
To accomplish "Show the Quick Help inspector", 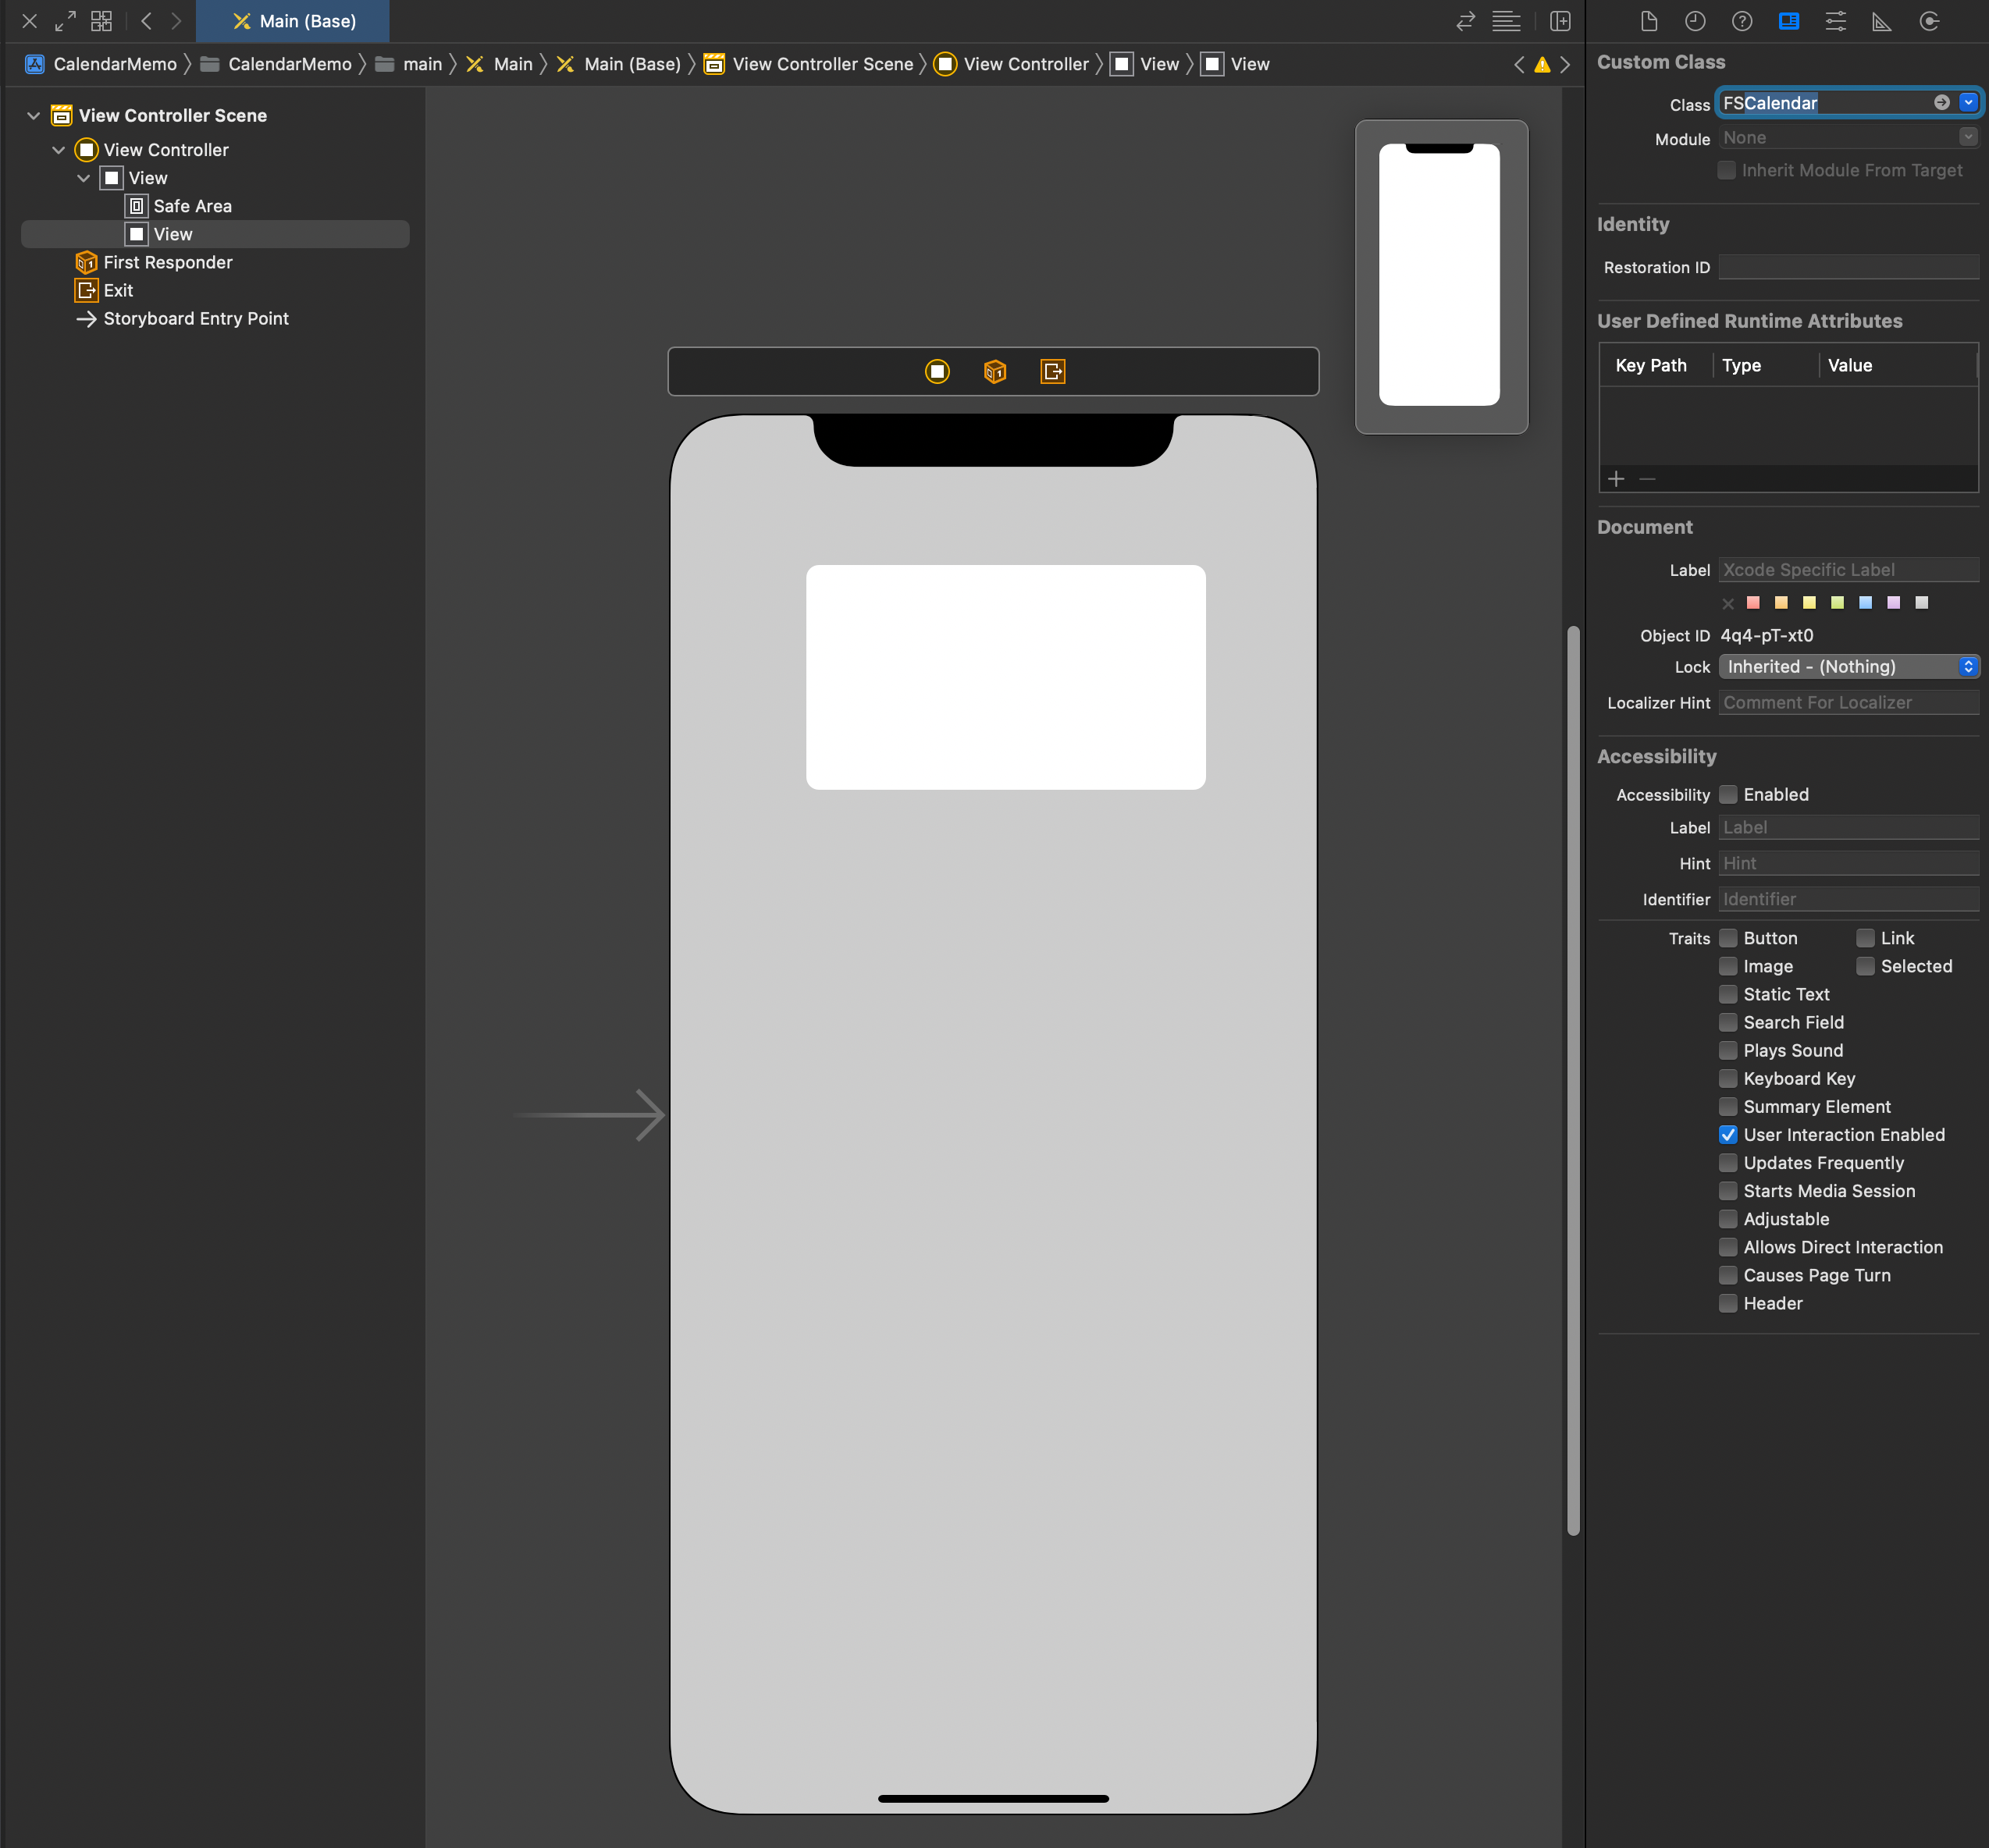I will tap(1742, 21).
